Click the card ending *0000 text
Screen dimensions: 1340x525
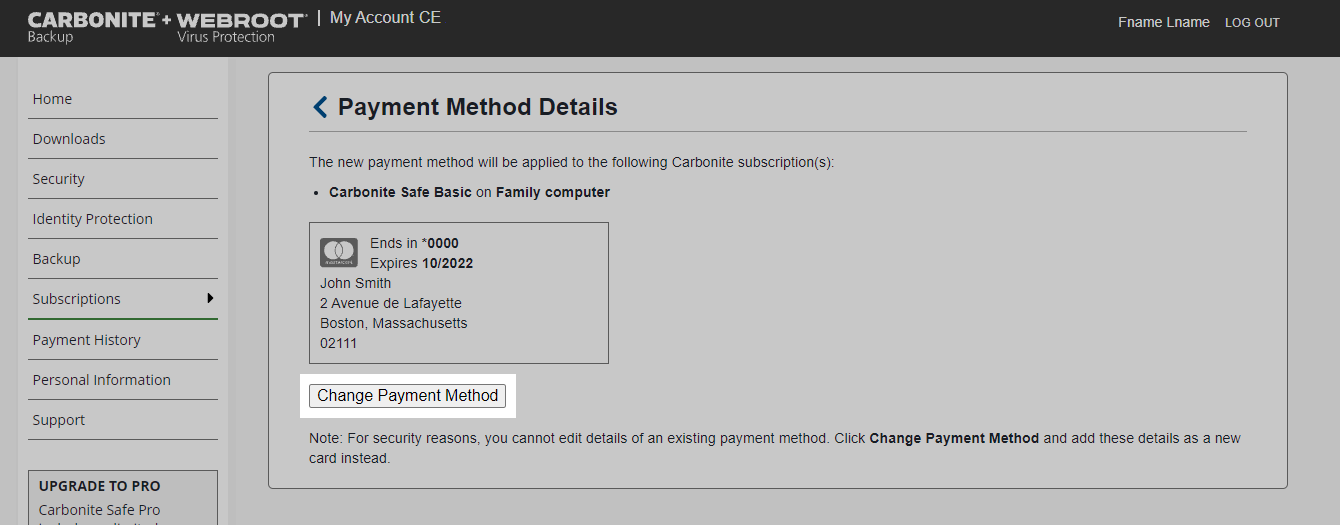(x=414, y=243)
